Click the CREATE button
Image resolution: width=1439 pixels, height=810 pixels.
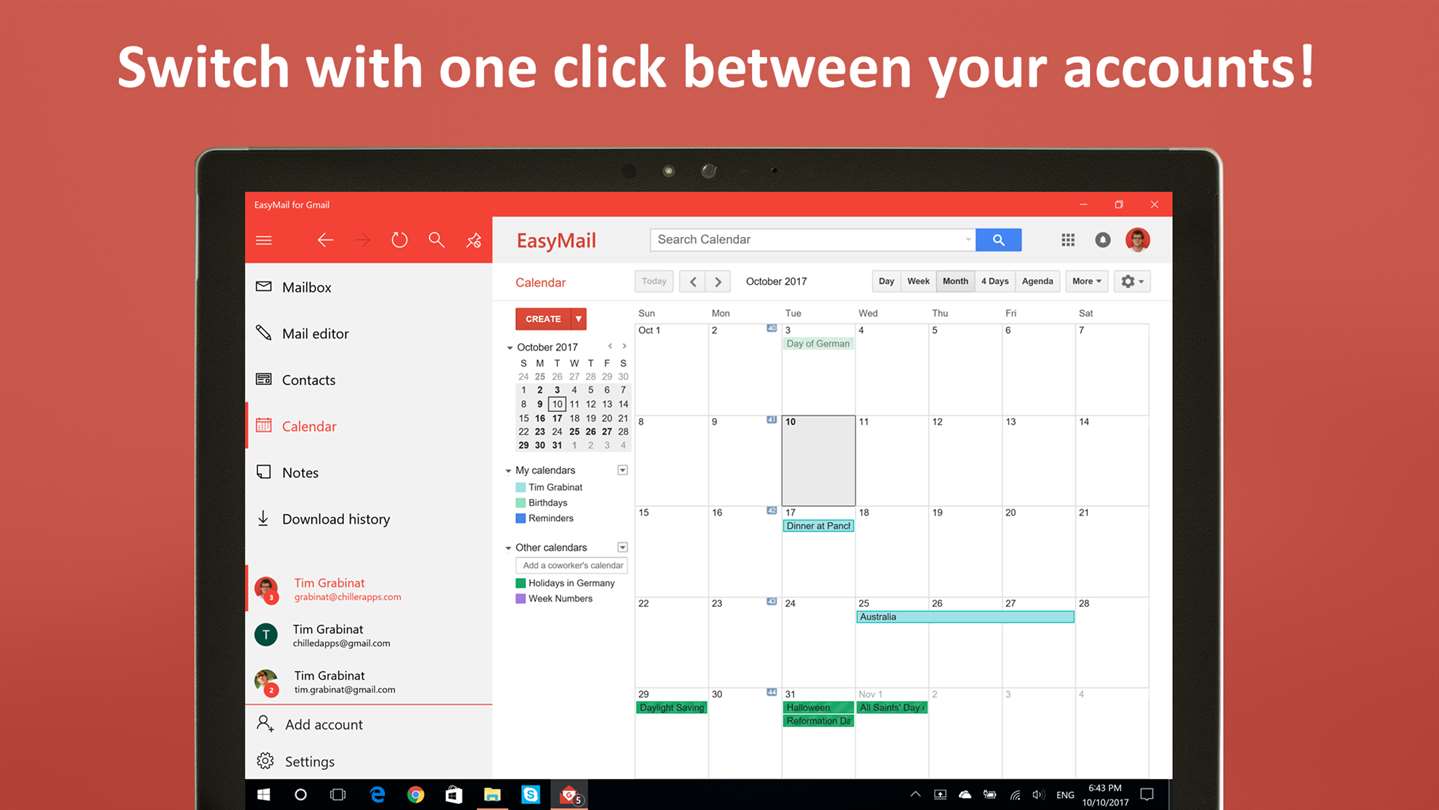click(x=543, y=319)
